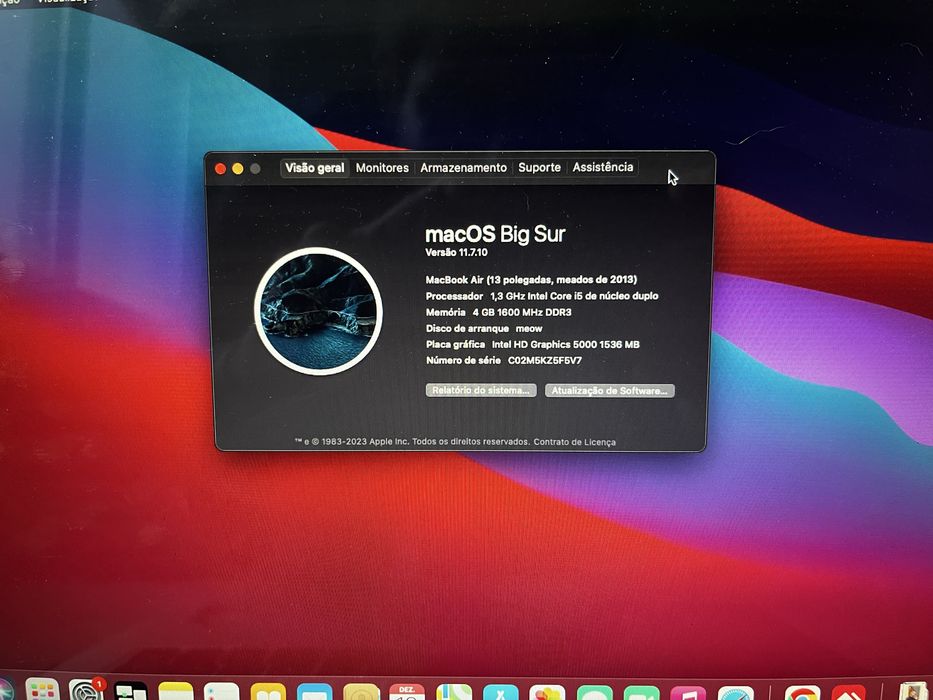Open Safari in the Dock

[x=735, y=692]
